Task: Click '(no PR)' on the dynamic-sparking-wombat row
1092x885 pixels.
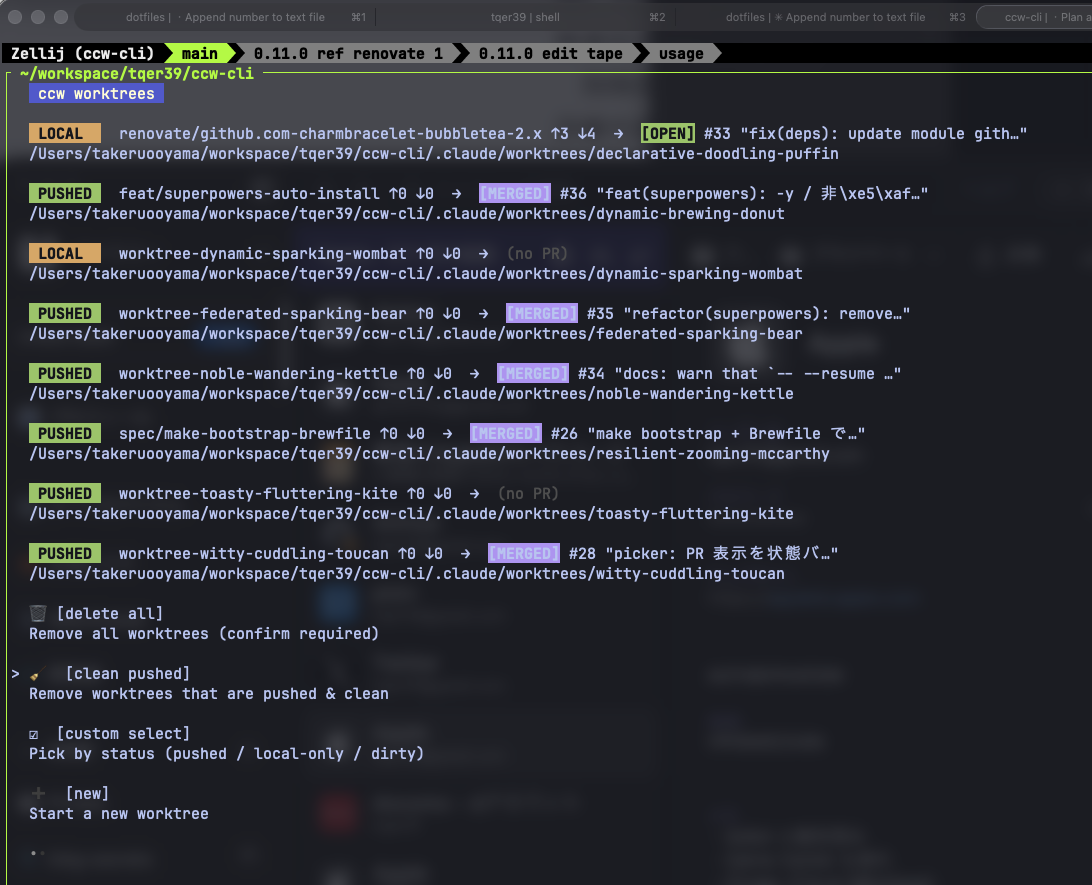Action: [537, 253]
